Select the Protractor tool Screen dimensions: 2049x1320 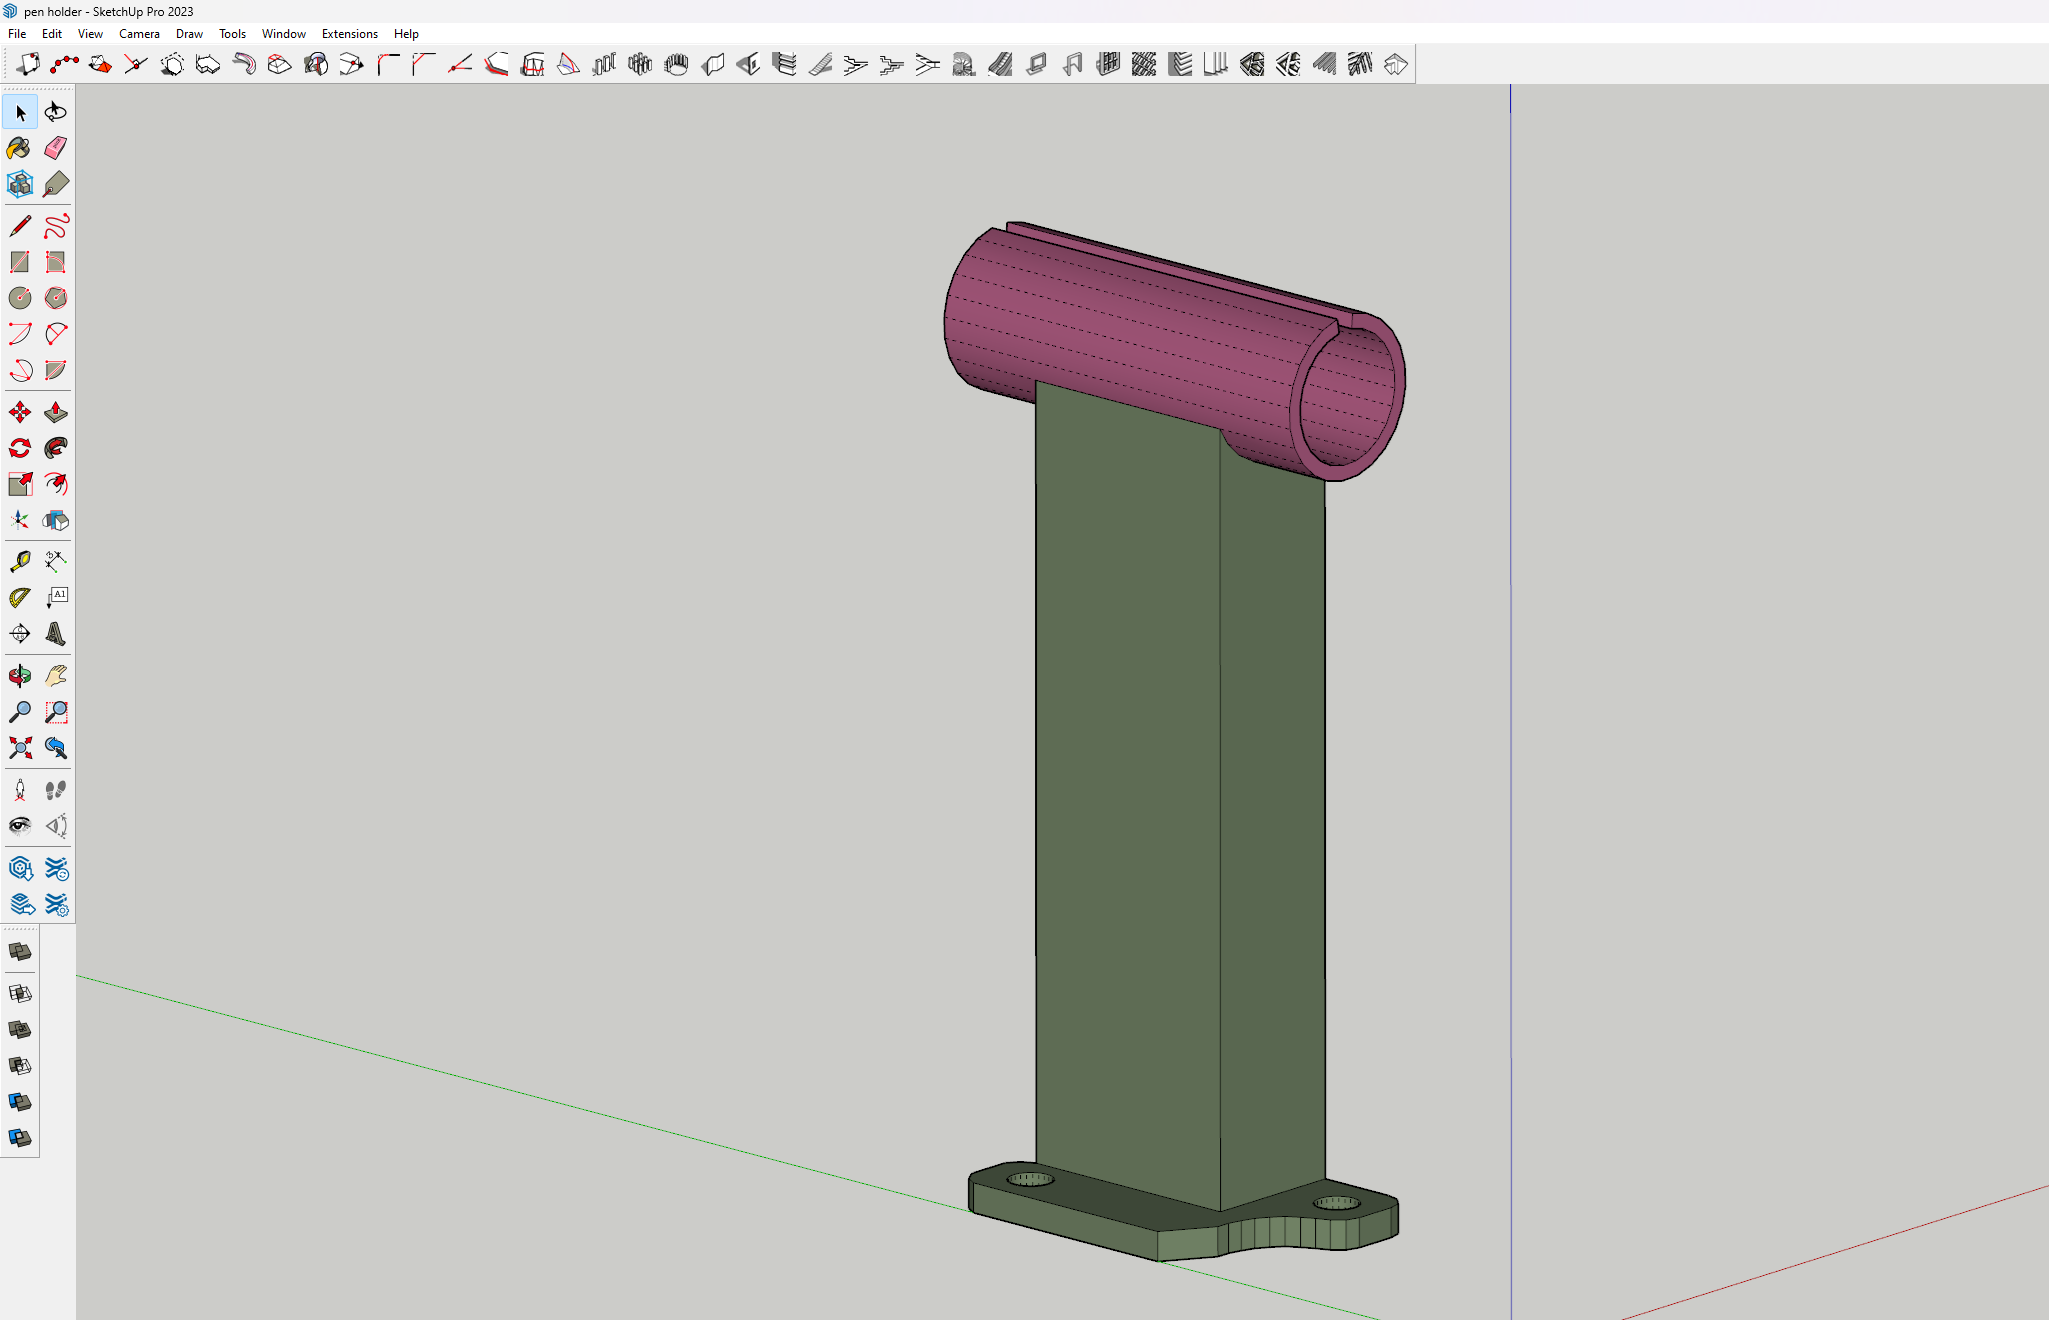[x=19, y=597]
